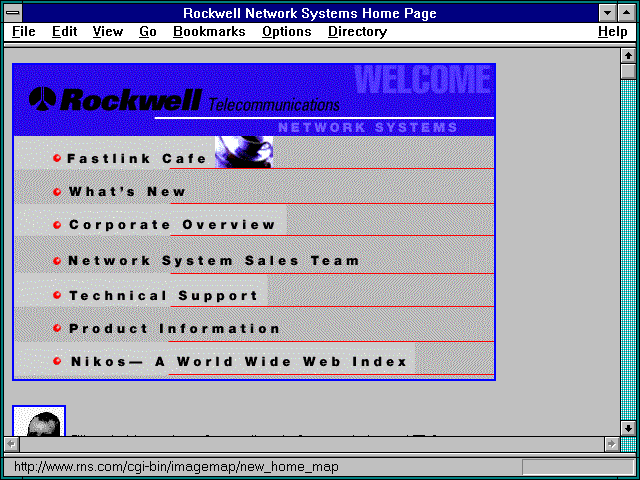
Task: Click the red bullet beside Network System Sales Team
Action: click(57, 260)
